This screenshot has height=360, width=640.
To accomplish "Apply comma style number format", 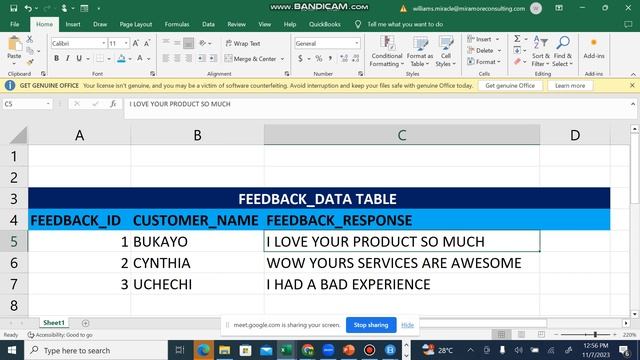I will coord(330,59).
